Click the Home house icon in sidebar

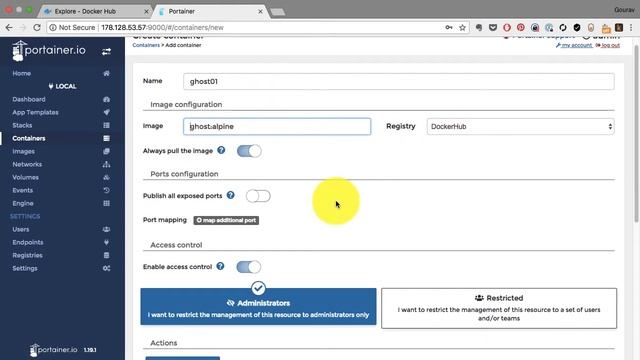[x=106, y=73]
